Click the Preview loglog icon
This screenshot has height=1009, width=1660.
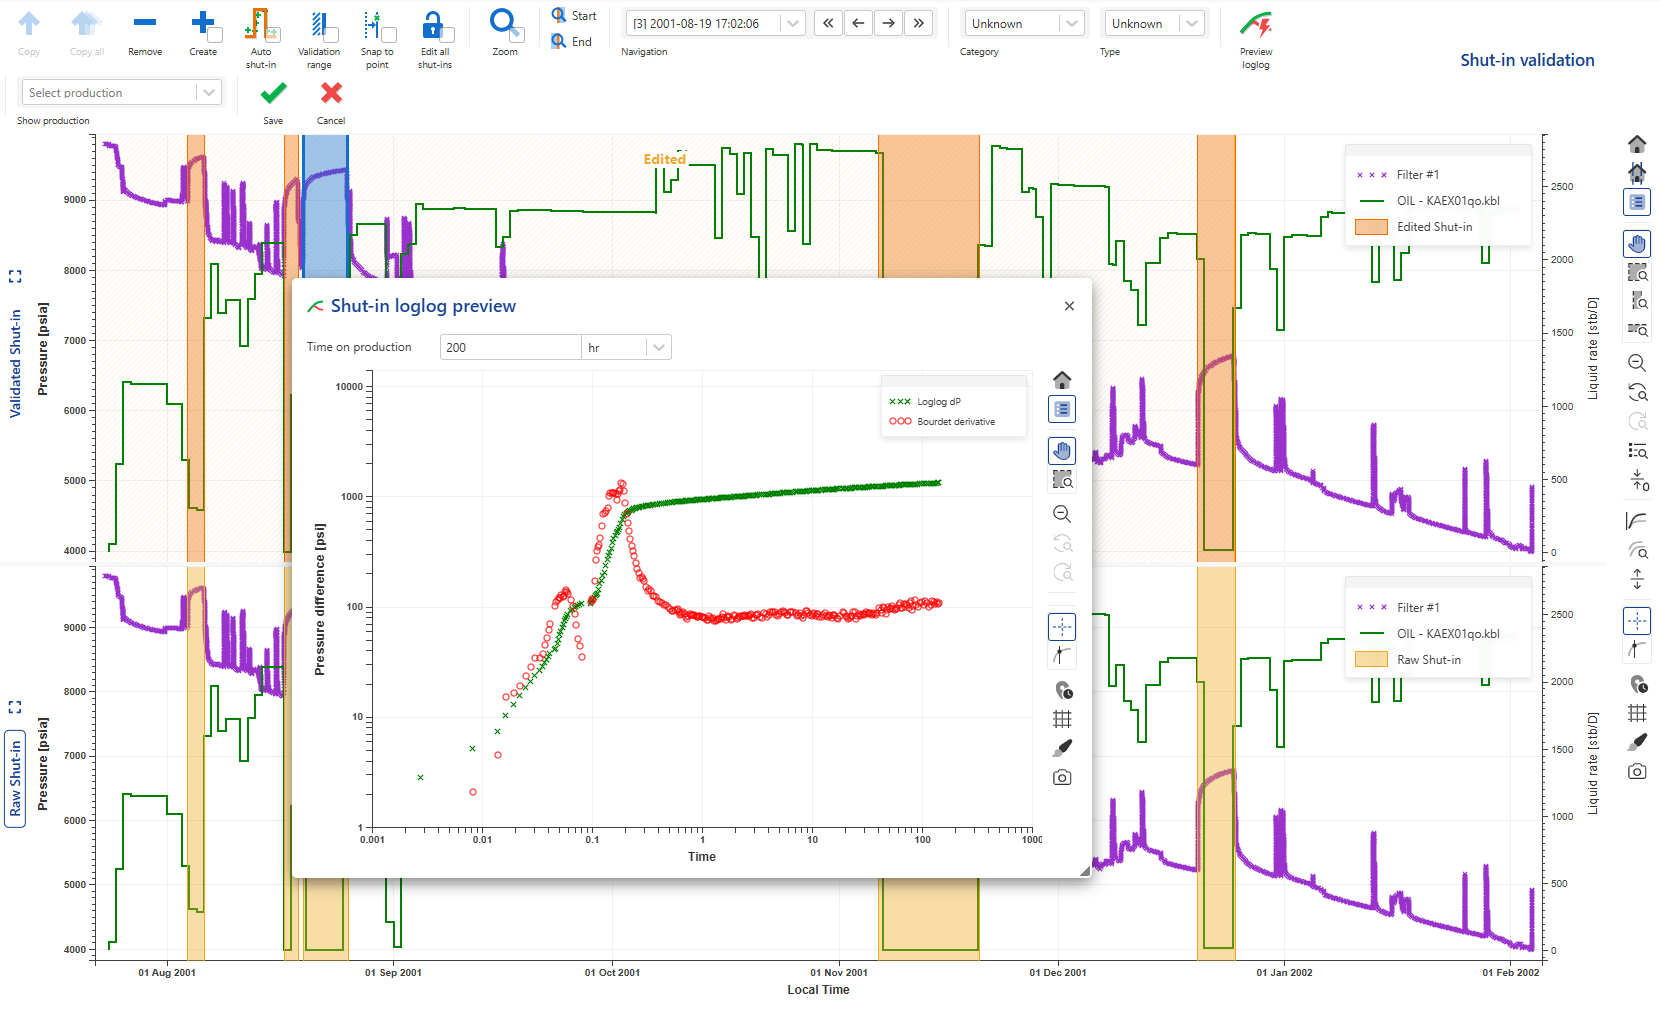tap(1255, 25)
